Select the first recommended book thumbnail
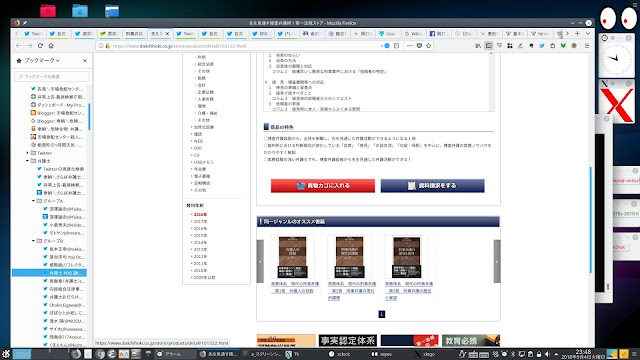Image resolution: width=640 pixels, height=360 pixels. 292,257
